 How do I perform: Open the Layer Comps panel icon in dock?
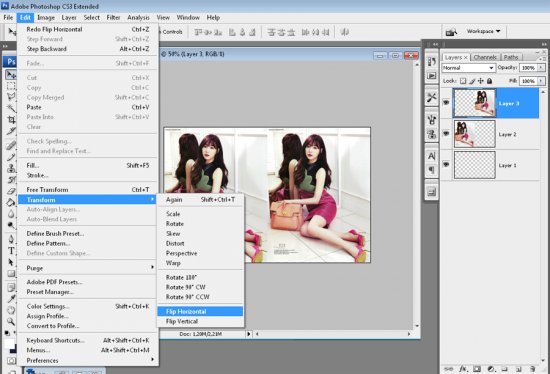(432, 192)
